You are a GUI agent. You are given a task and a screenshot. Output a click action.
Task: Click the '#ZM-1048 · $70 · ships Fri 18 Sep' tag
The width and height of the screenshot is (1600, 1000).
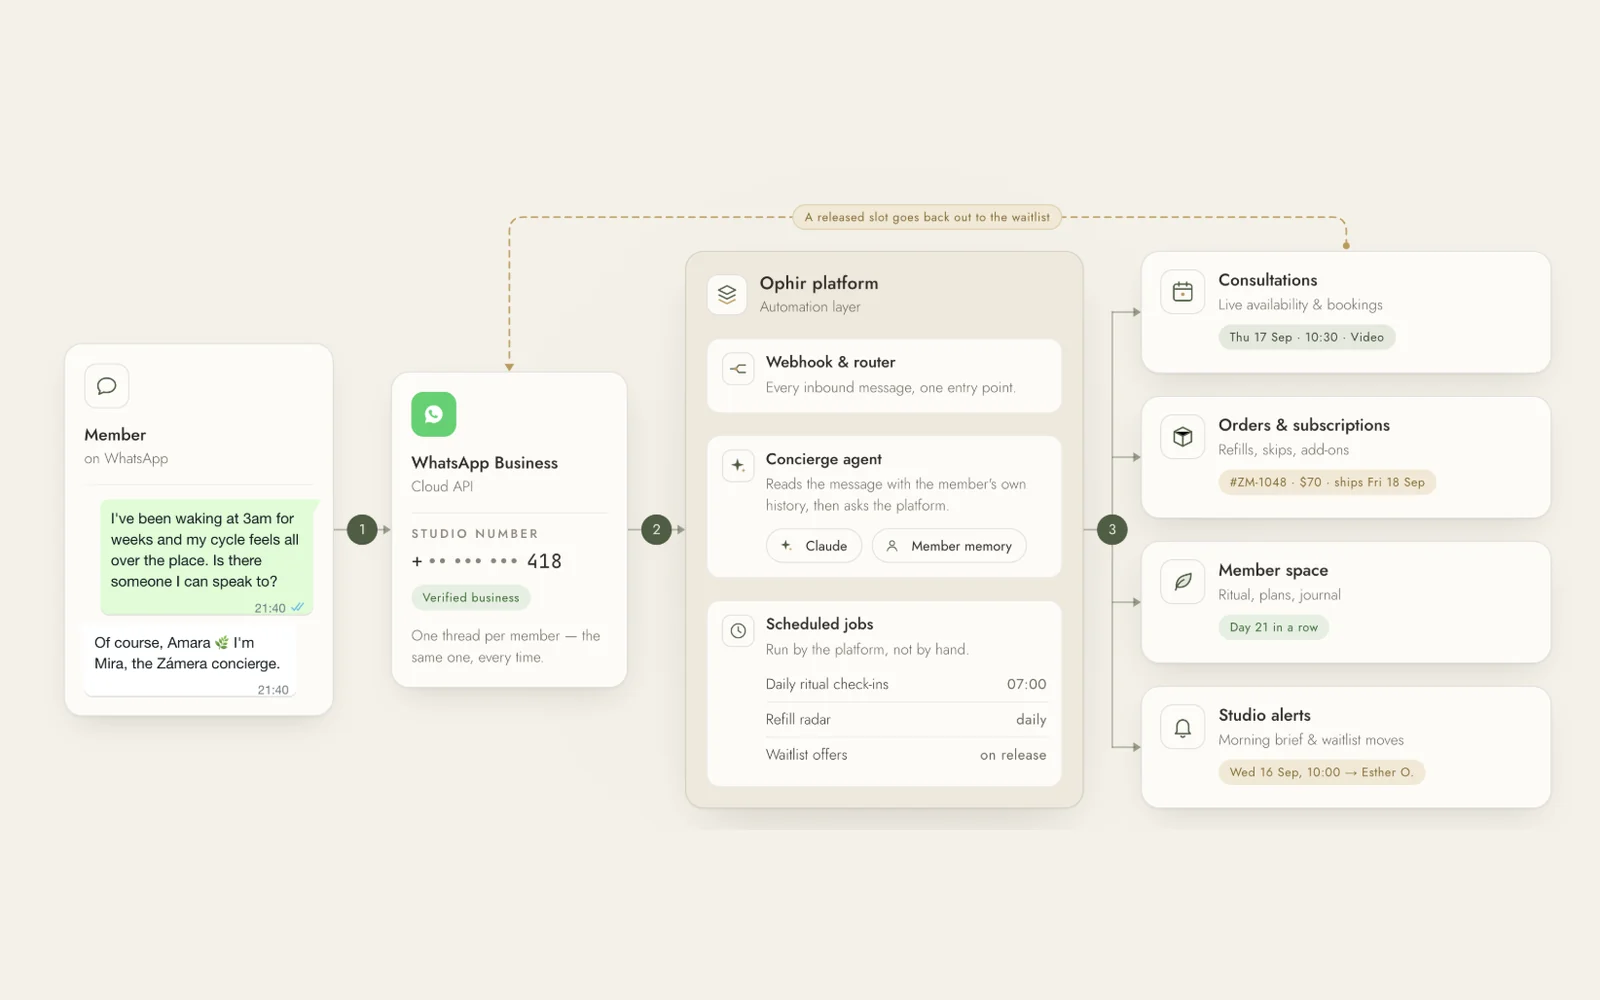[x=1327, y=482]
